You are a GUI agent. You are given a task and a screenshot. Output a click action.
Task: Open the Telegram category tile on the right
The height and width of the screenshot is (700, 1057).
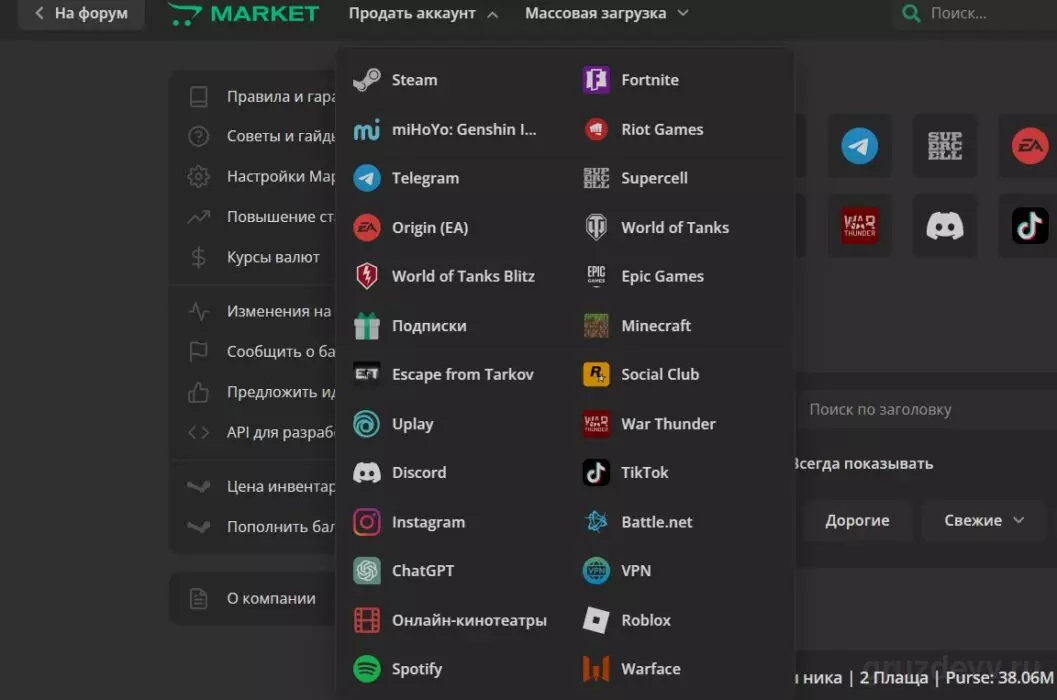(x=859, y=146)
